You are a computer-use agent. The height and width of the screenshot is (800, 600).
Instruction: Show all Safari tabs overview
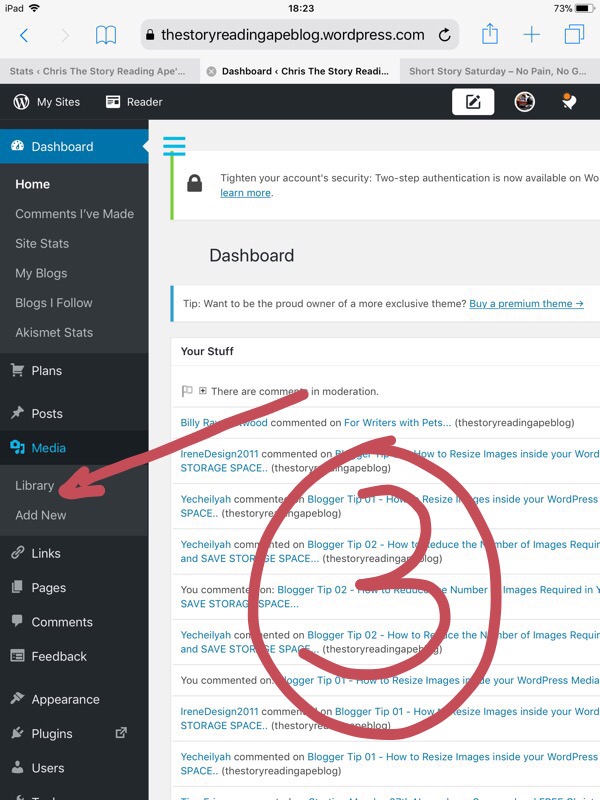(574, 35)
